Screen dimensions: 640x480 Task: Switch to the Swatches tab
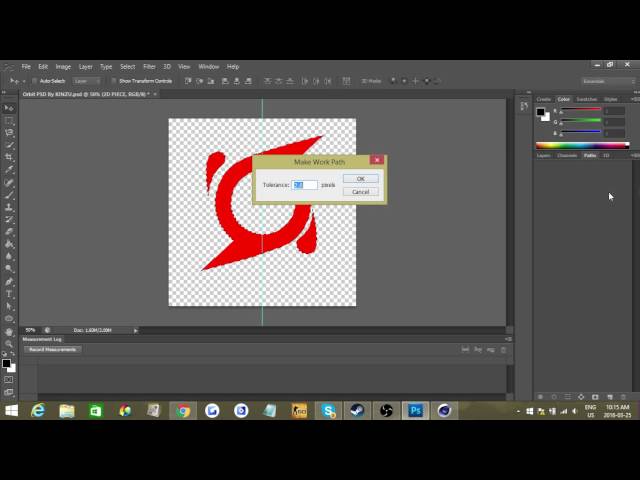coord(586,99)
